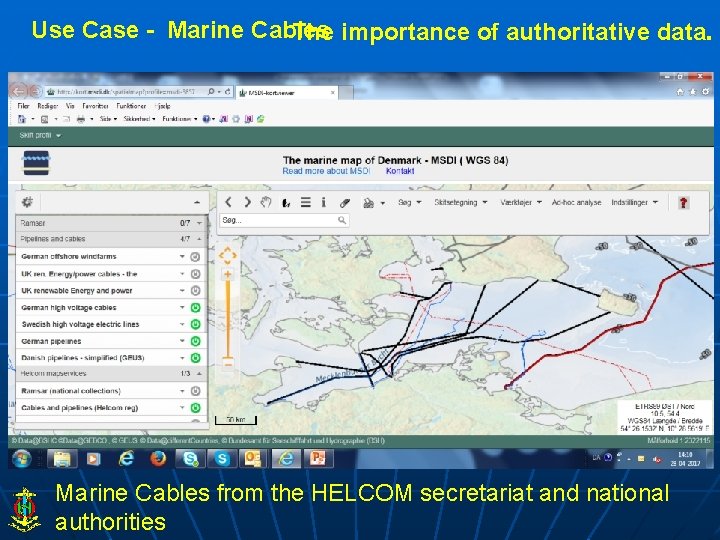This screenshot has height=540, width=720.
Task: Open the Søg toolbar dropdown
Action: [409, 202]
